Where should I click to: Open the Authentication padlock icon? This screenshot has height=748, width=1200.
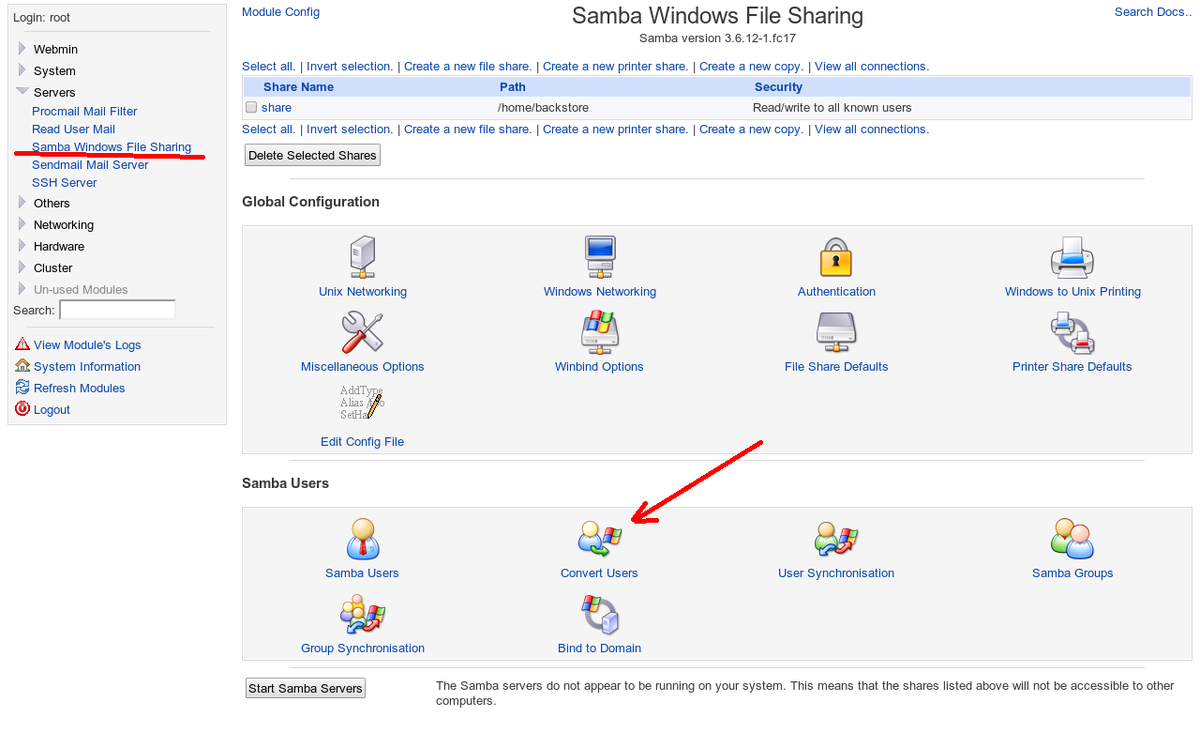pyautogui.click(x=836, y=257)
